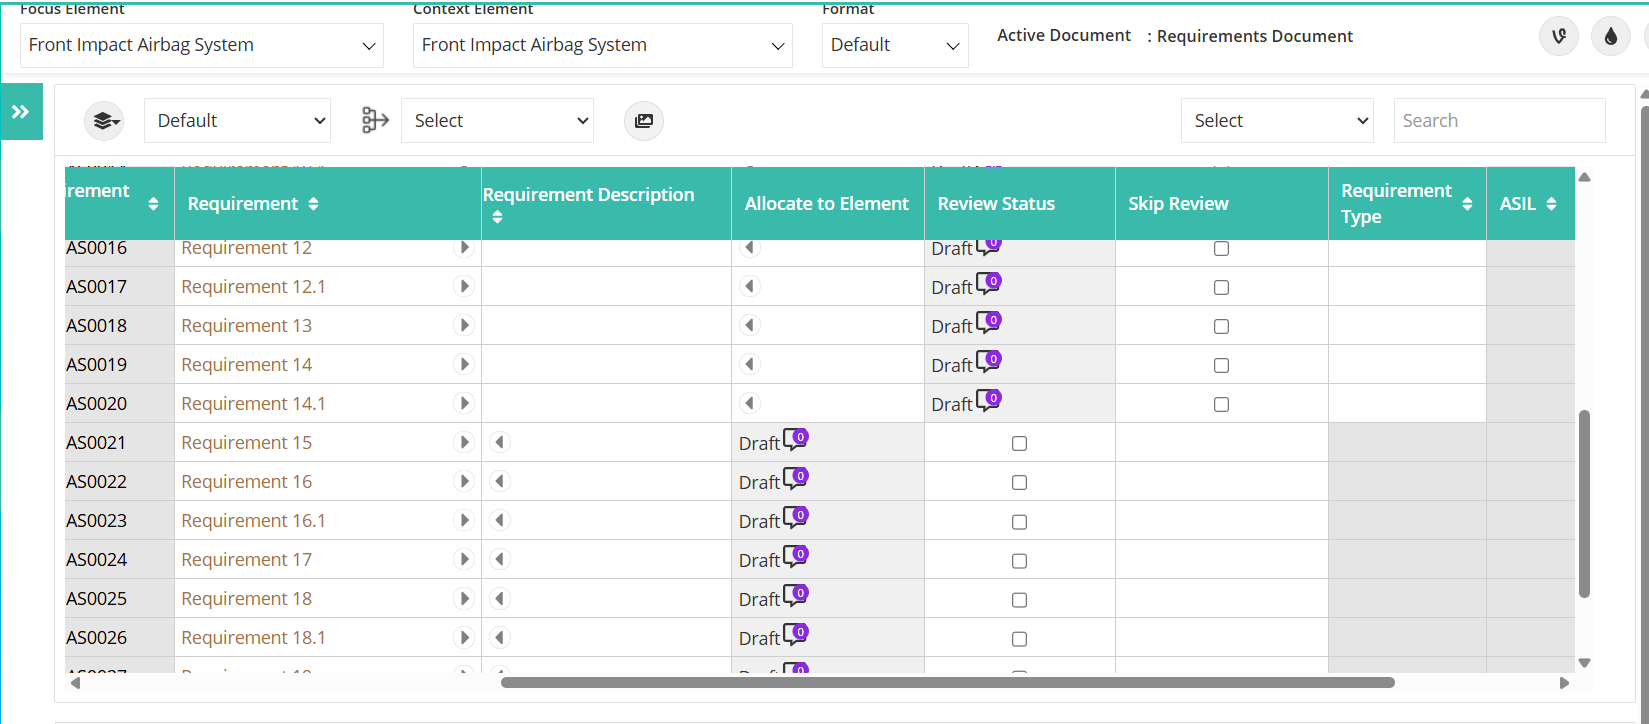The height and width of the screenshot is (724, 1649).
Task: Click the Skip Review column header
Action: click(1221, 204)
